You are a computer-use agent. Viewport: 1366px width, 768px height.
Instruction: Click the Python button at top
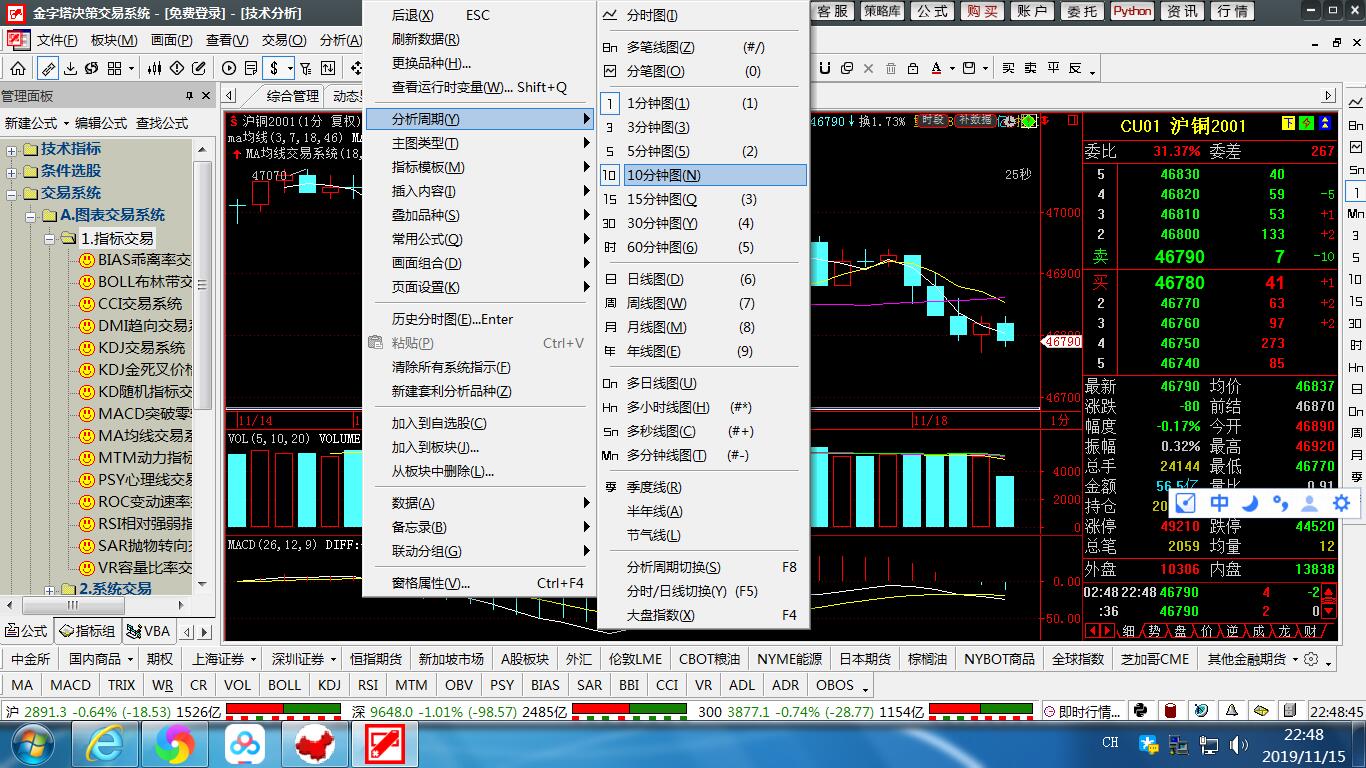click(x=1132, y=11)
